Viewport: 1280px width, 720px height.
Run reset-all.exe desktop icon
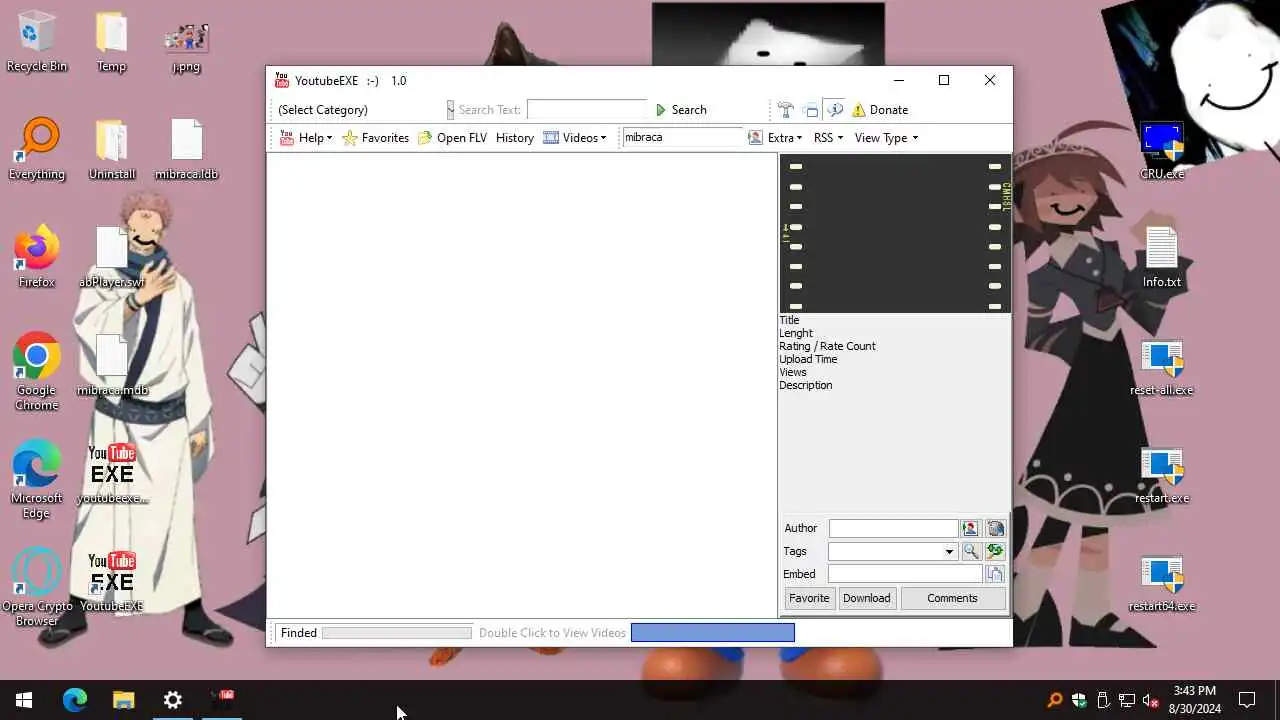[1162, 366]
